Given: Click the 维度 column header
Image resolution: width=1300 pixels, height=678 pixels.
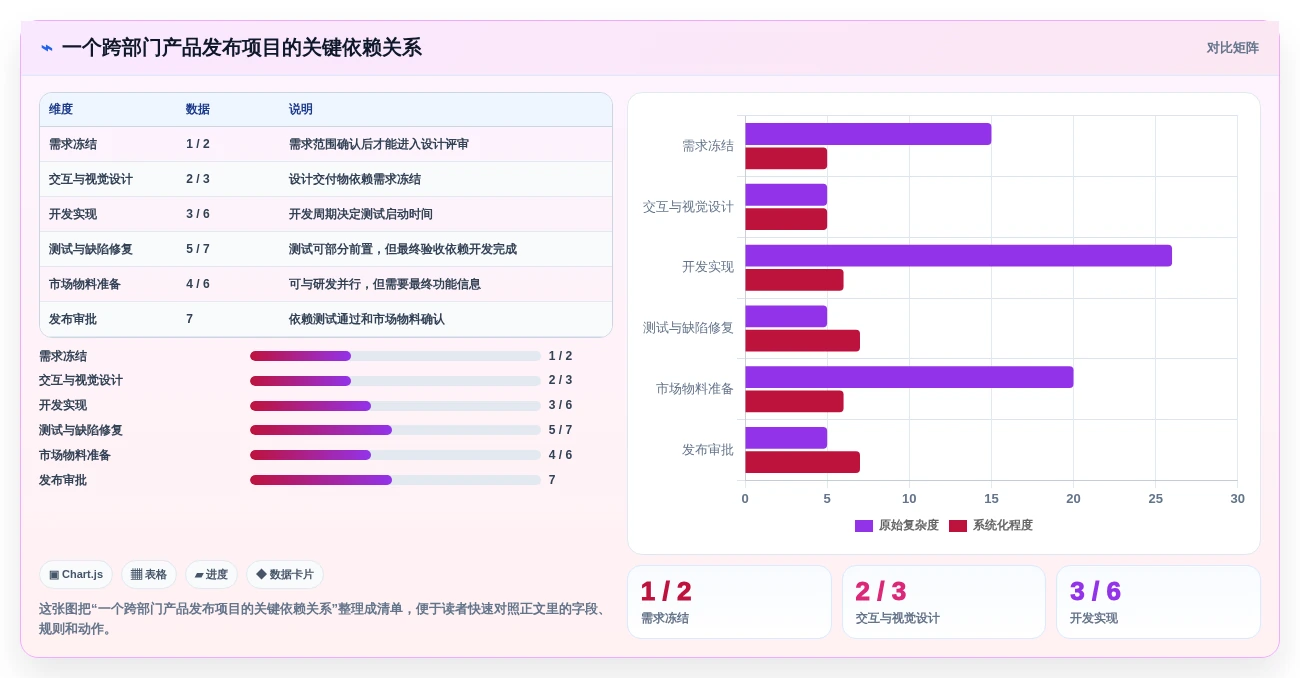Looking at the screenshot, I should 61,110.
